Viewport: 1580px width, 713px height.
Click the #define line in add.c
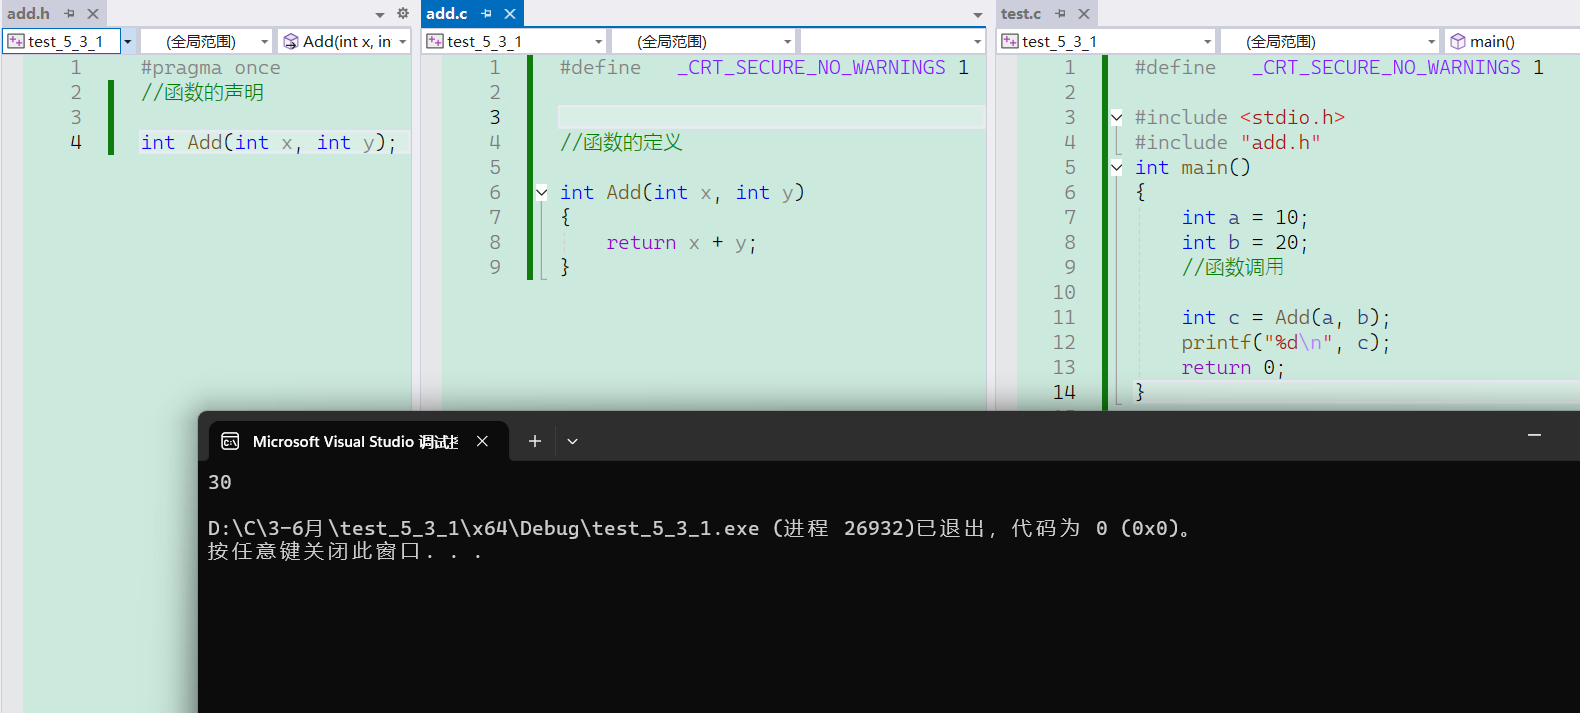[x=764, y=67]
